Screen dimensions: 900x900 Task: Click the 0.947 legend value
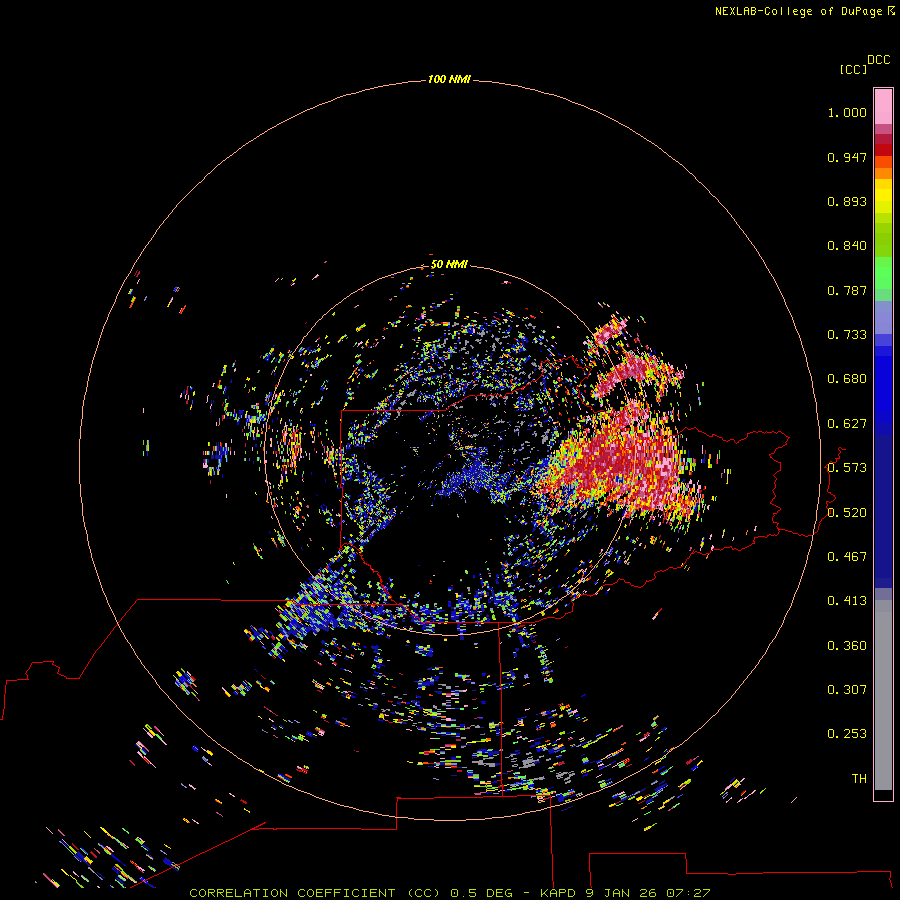coord(847,157)
